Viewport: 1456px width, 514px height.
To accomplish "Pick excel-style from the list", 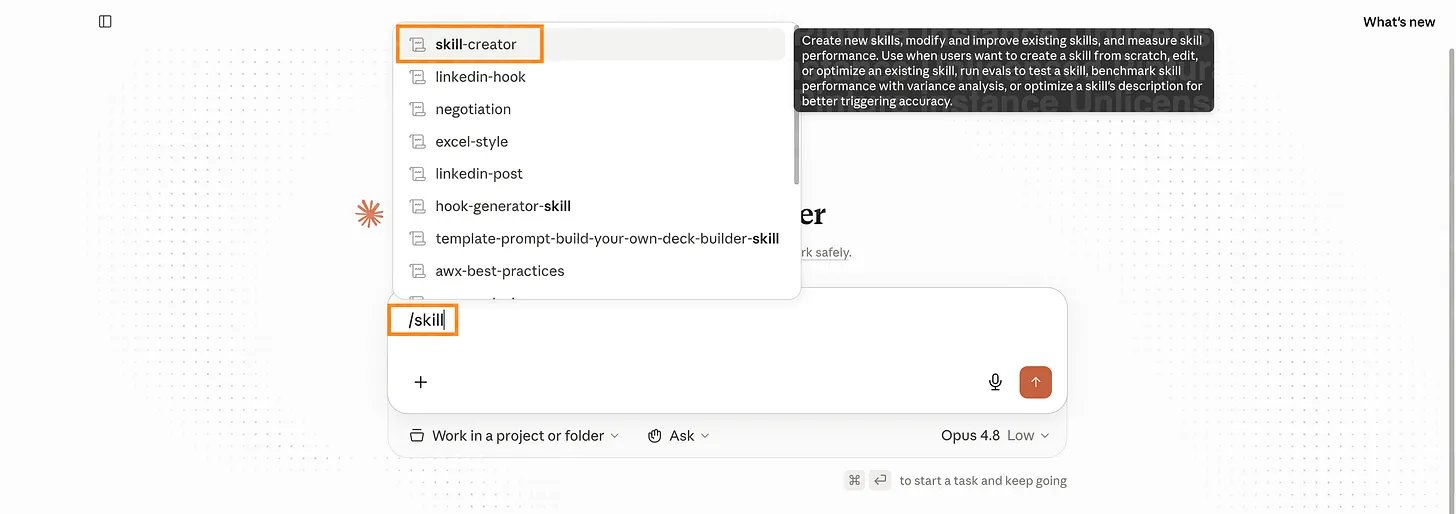I will [590, 142].
